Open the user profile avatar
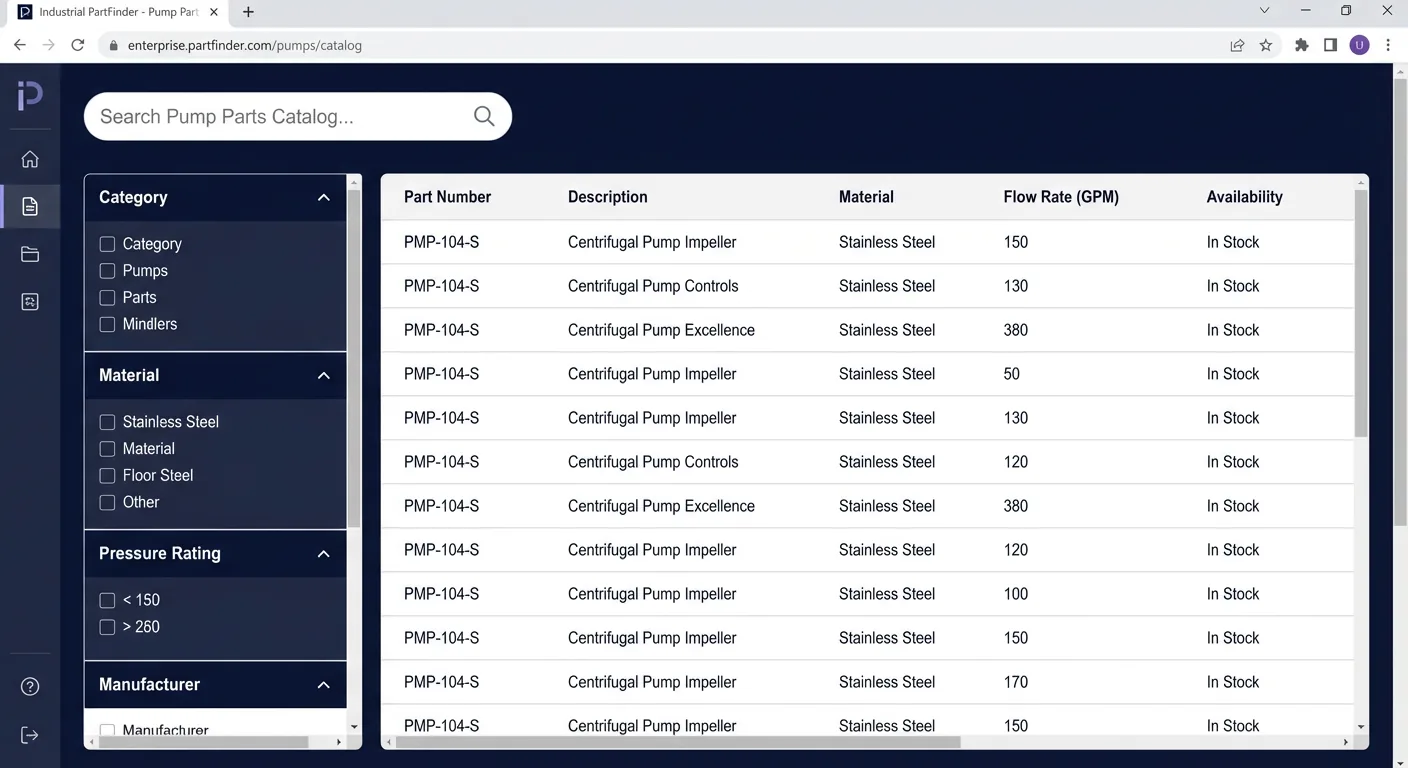This screenshot has height=768, width=1408. pyautogui.click(x=1359, y=45)
